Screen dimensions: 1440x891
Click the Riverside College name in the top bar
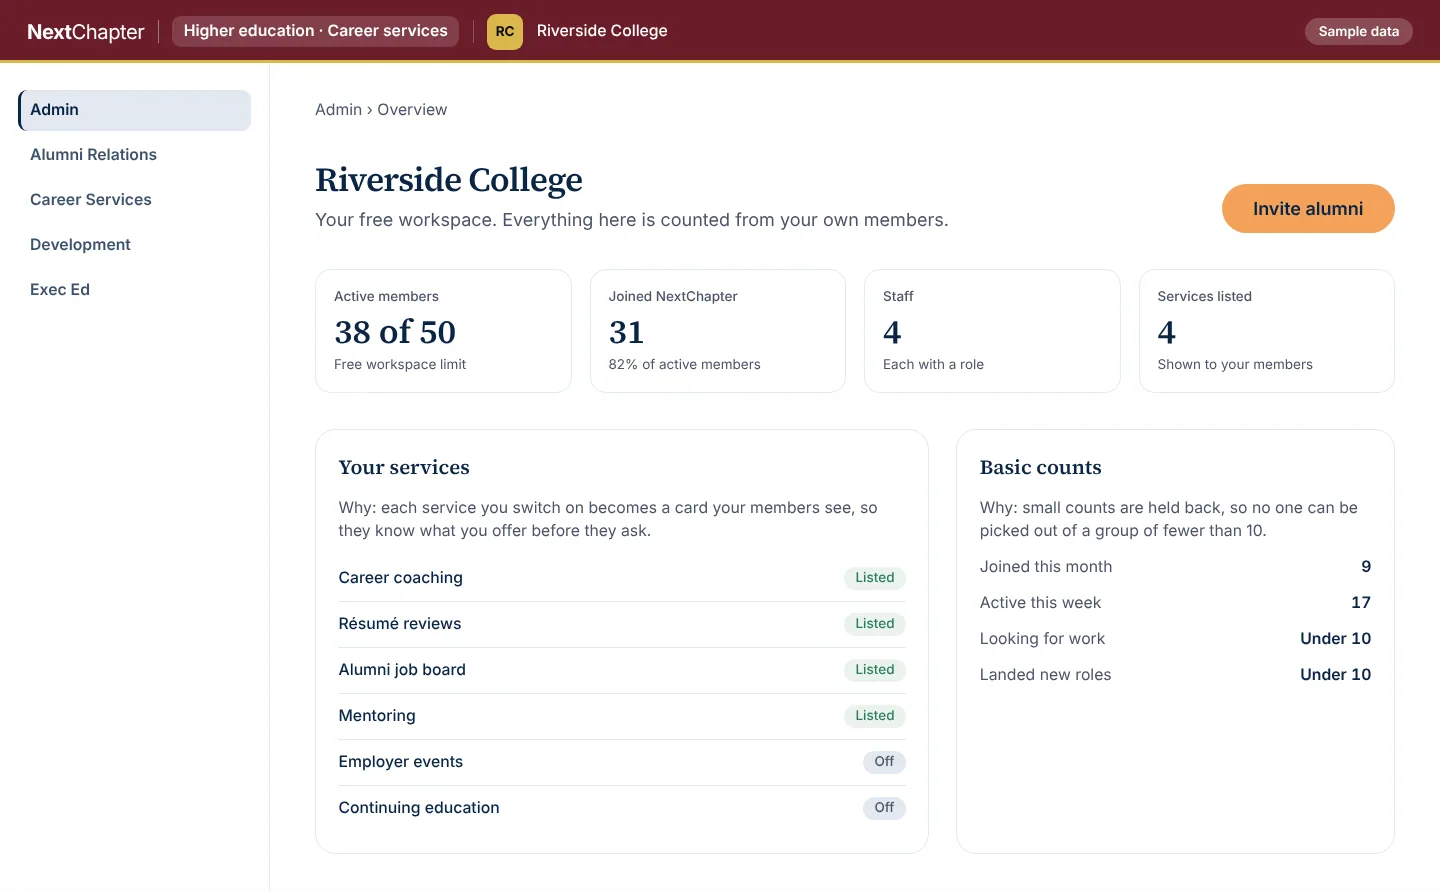[602, 31]
